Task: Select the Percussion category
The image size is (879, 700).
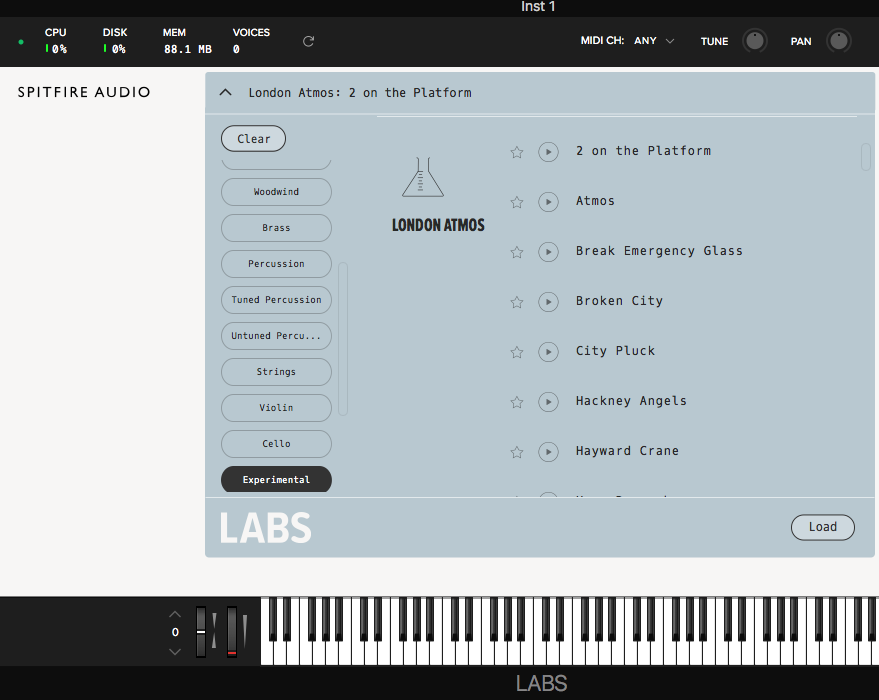Action: [x=276, y=264]
